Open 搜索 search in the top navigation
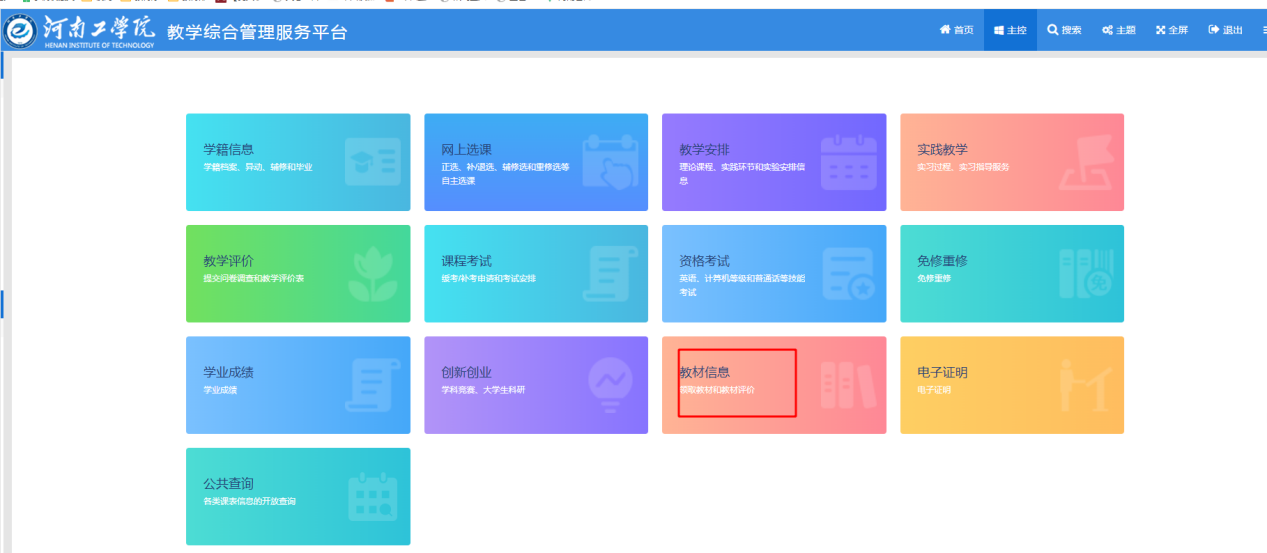This screenshot has width=1267, height=553. (x=1064, y=30)
